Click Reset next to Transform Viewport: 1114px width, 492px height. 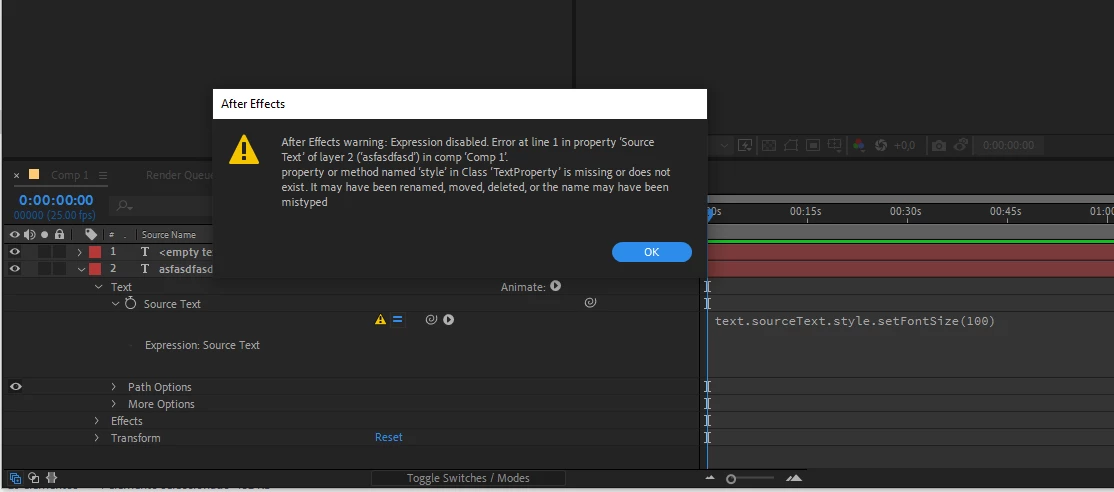[x=389, y=437]
